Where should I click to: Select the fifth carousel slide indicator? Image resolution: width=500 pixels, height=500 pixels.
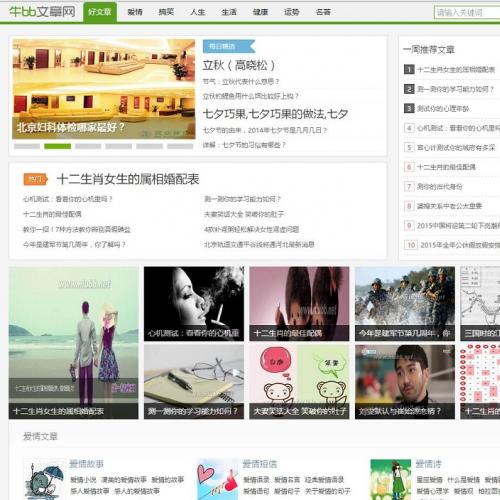(x=149, y=146)
